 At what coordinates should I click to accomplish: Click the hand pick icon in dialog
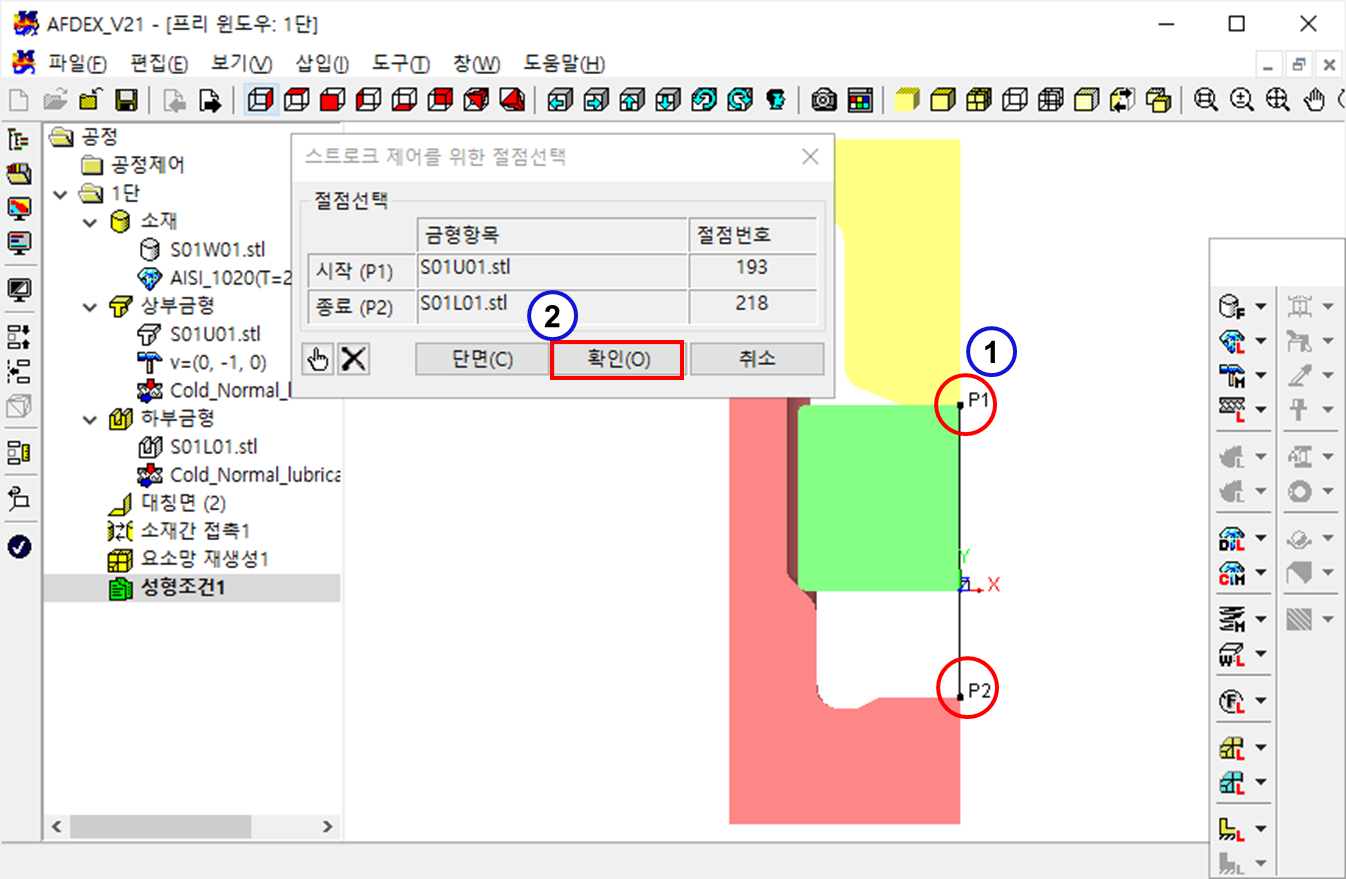[x=318, y=359]
